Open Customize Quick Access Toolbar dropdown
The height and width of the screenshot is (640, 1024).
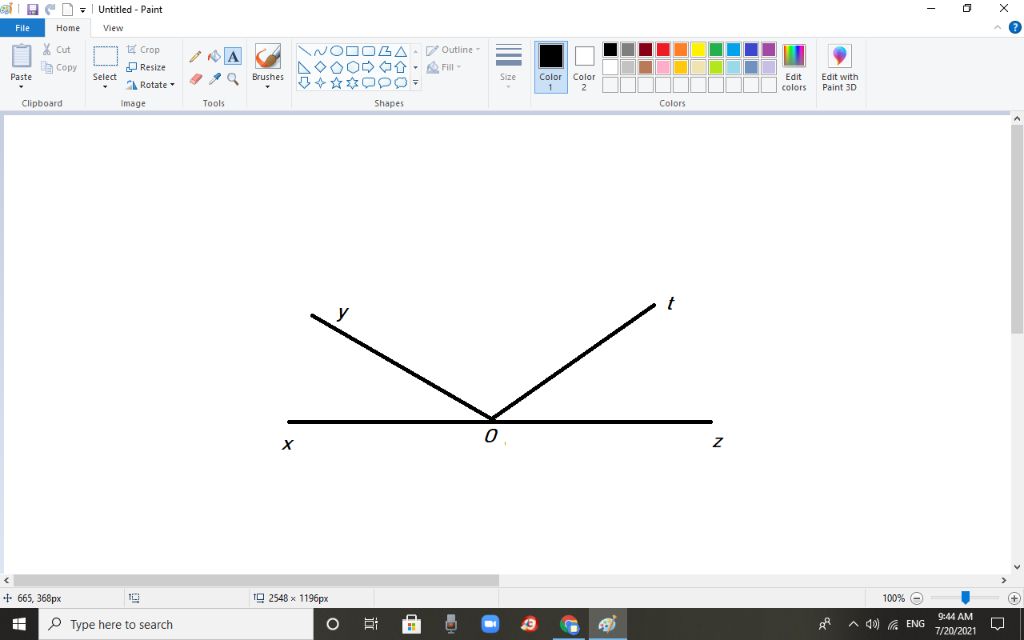point(82,10)
